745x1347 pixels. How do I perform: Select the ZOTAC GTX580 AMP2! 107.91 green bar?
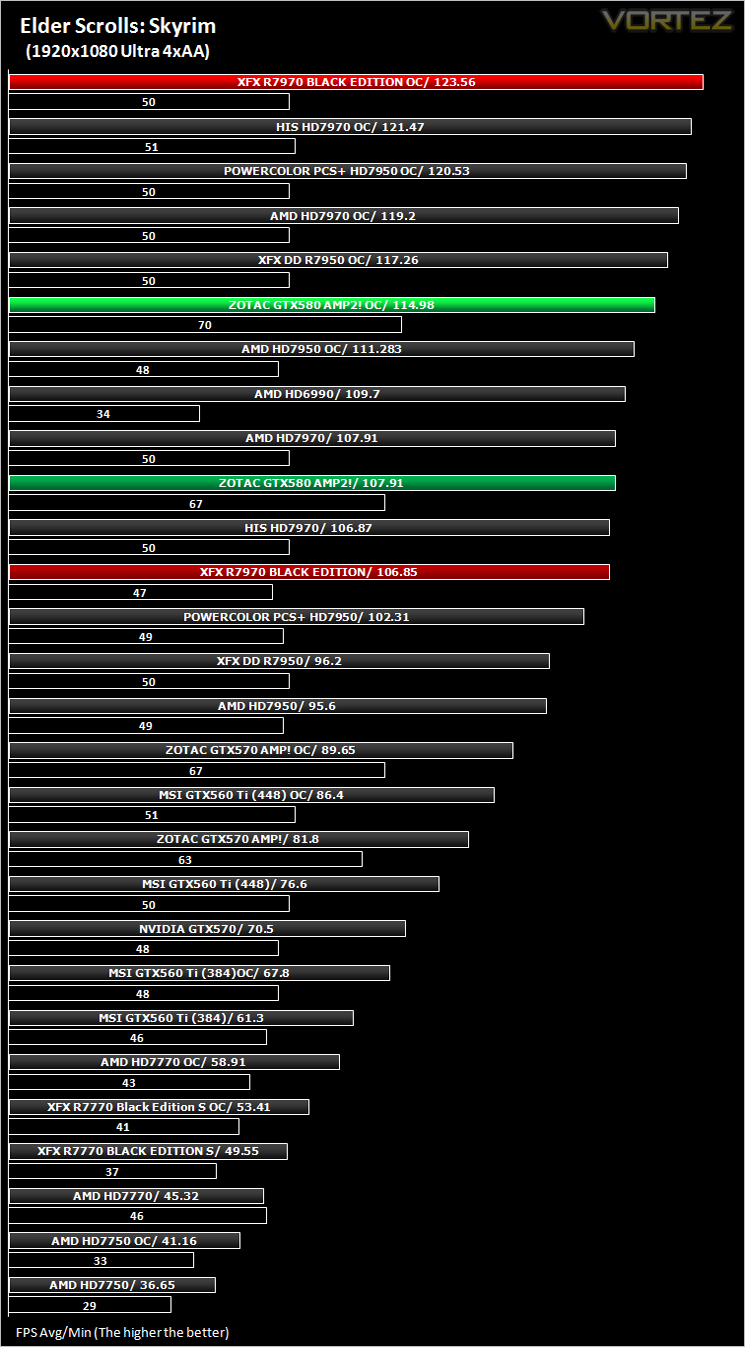(x=312, y=483)
